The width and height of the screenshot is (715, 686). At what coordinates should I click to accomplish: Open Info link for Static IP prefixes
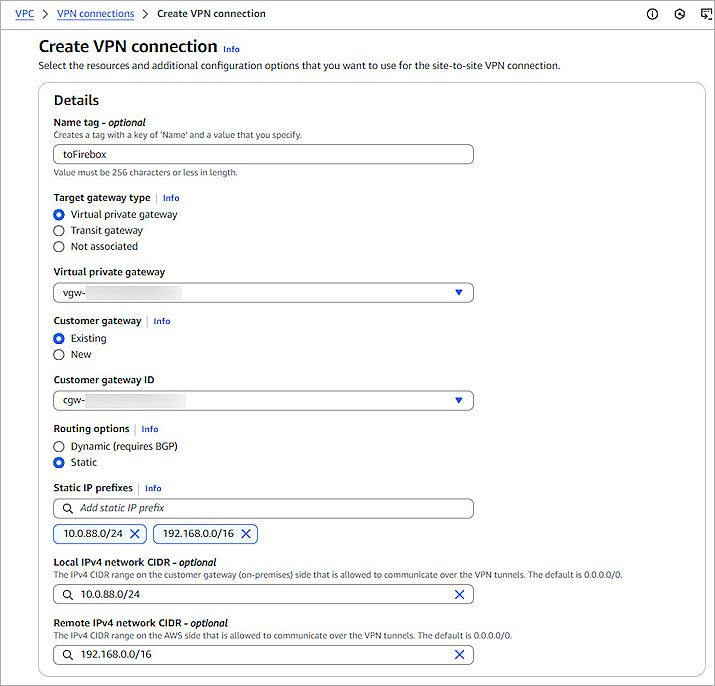(x=153, y=488)
